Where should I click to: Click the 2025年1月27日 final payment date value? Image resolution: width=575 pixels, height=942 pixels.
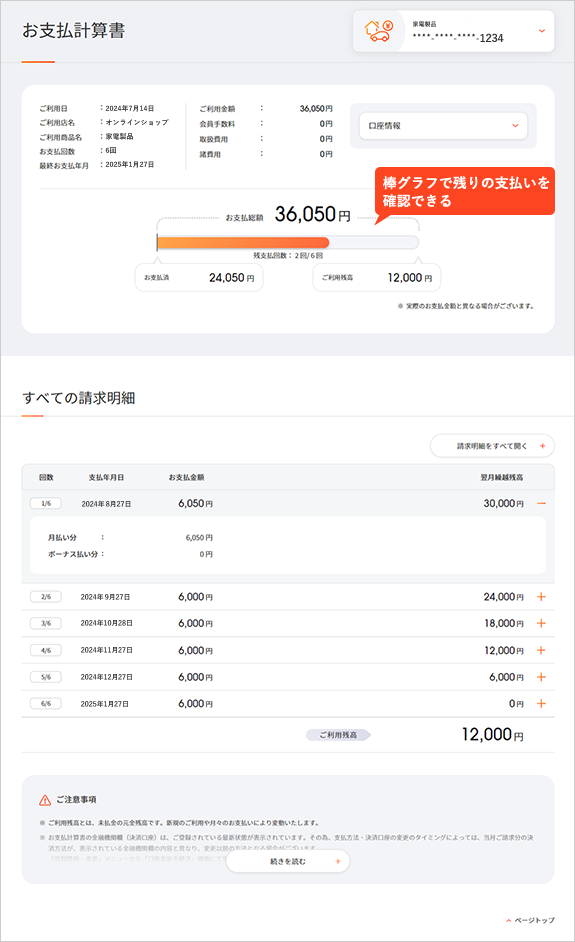point(130,164)
